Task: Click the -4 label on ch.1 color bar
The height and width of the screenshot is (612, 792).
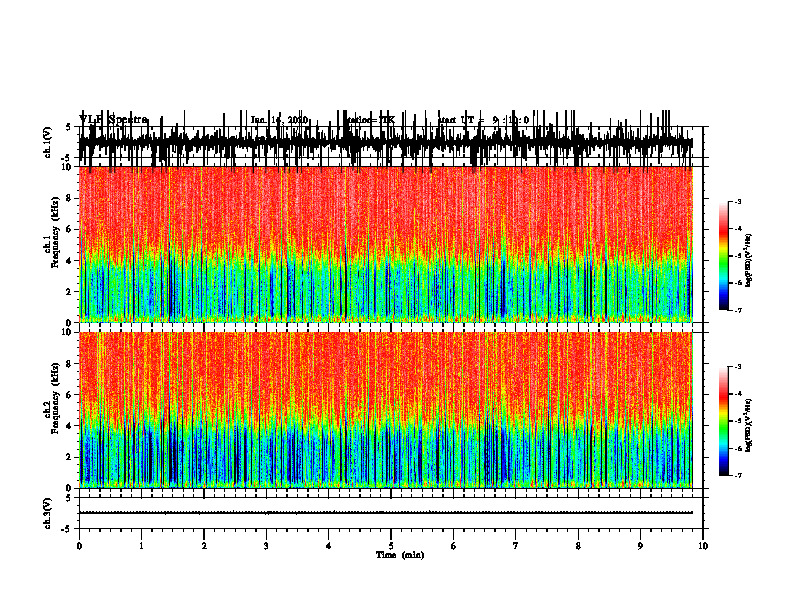Action: (738, 229)
